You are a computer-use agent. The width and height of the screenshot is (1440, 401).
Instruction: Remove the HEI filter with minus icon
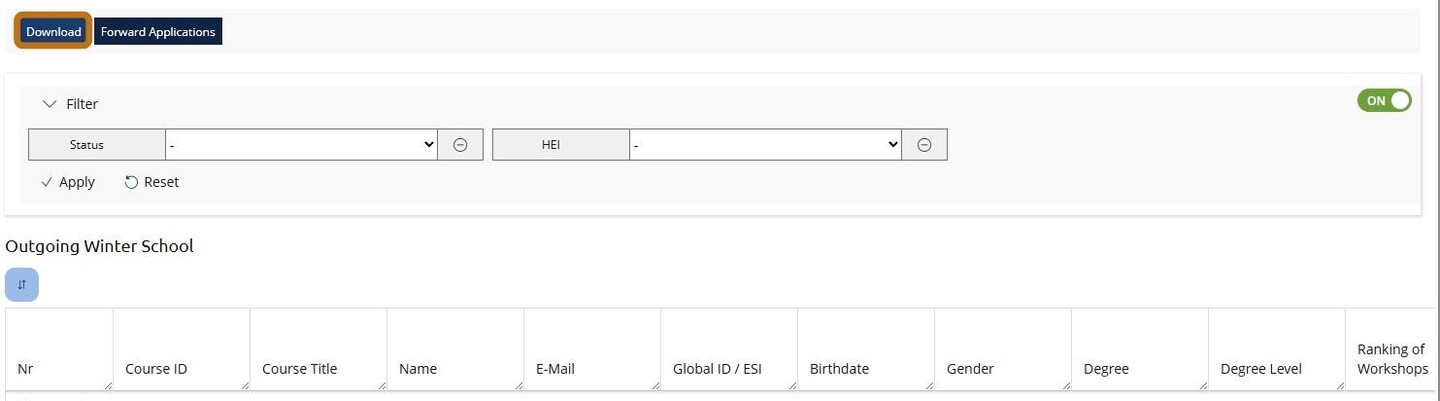point(925,145)
